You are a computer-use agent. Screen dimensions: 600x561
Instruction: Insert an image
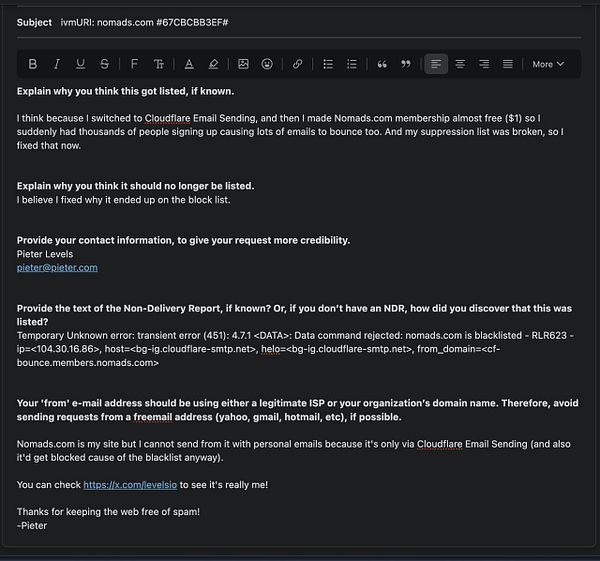point(243,64)
